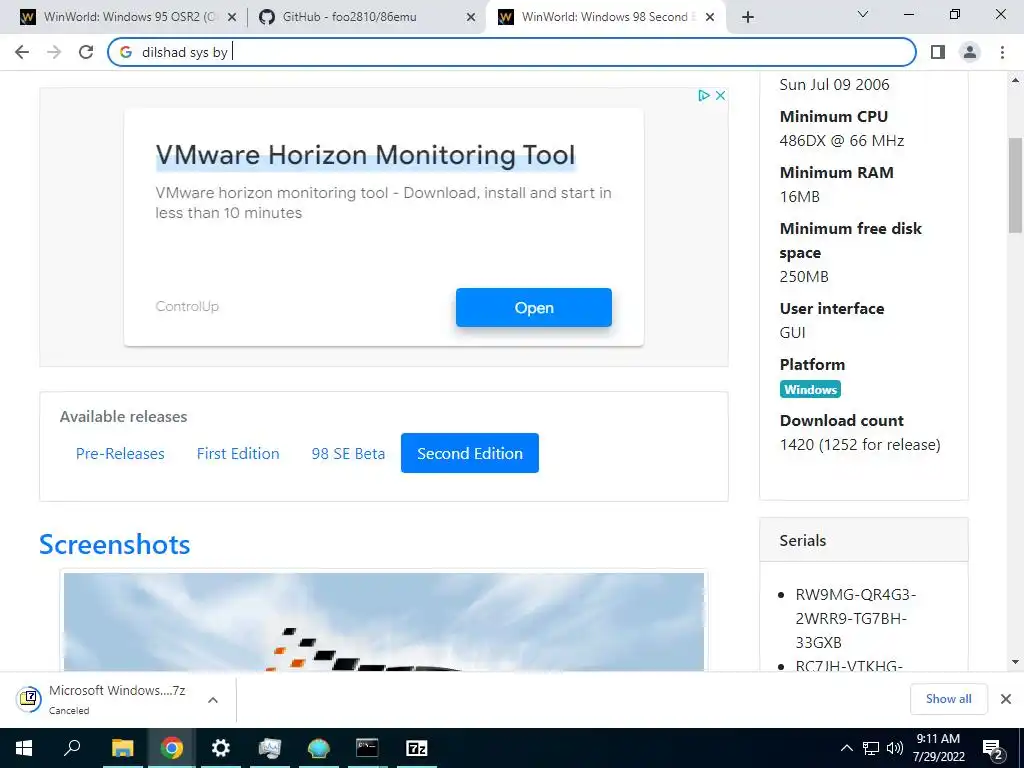Close the Windows 95 OSR2 tab
Screen dimensions: 1024x768
click(231, 18)
